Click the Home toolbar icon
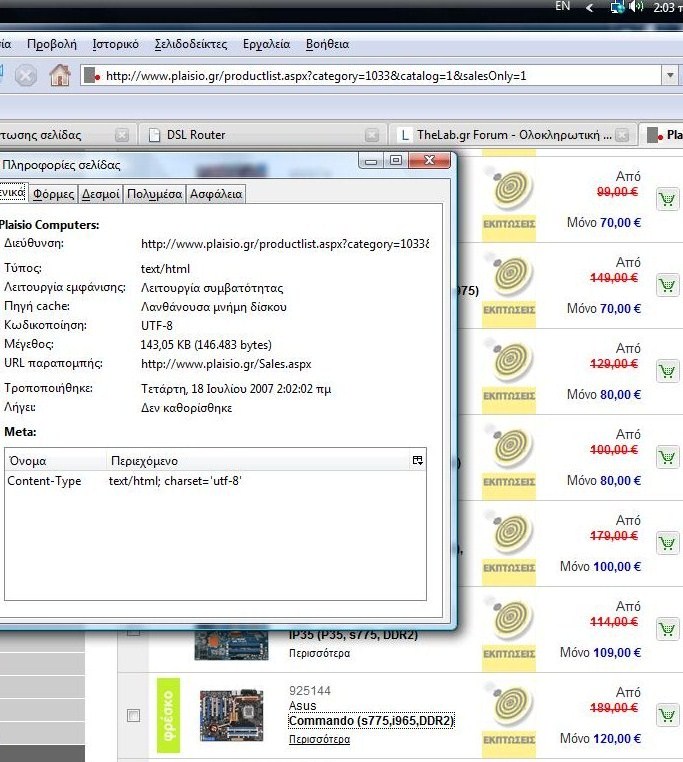Screen dimensions: 683x762 60,76
